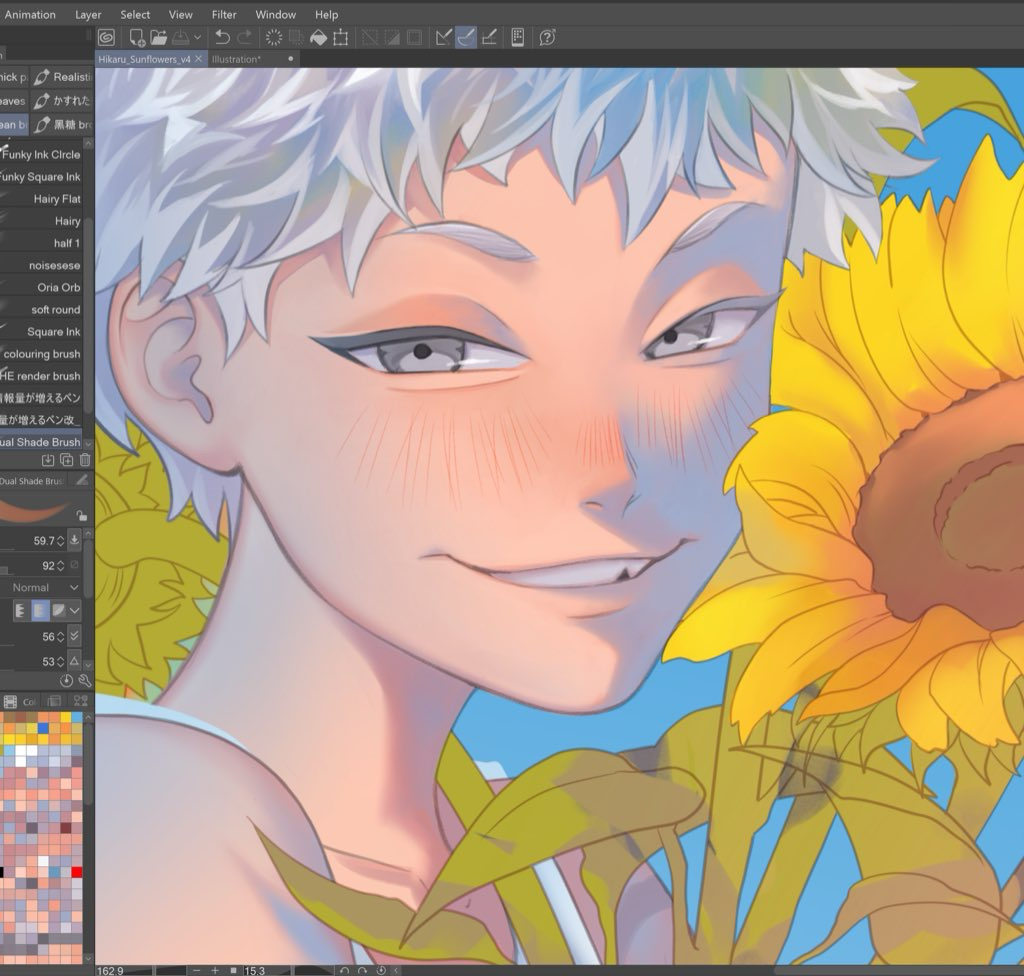Click the Fill bucket icon in toolbar

[318, 38]
